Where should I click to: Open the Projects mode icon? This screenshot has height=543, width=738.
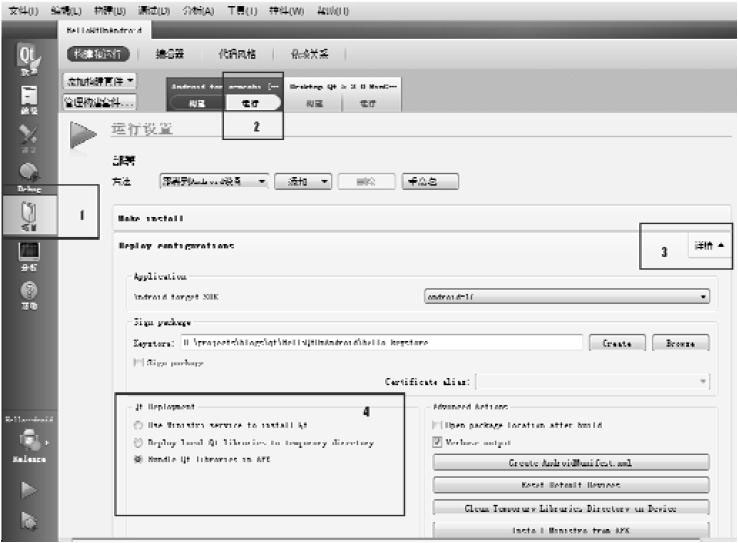[x=27, y=212]
